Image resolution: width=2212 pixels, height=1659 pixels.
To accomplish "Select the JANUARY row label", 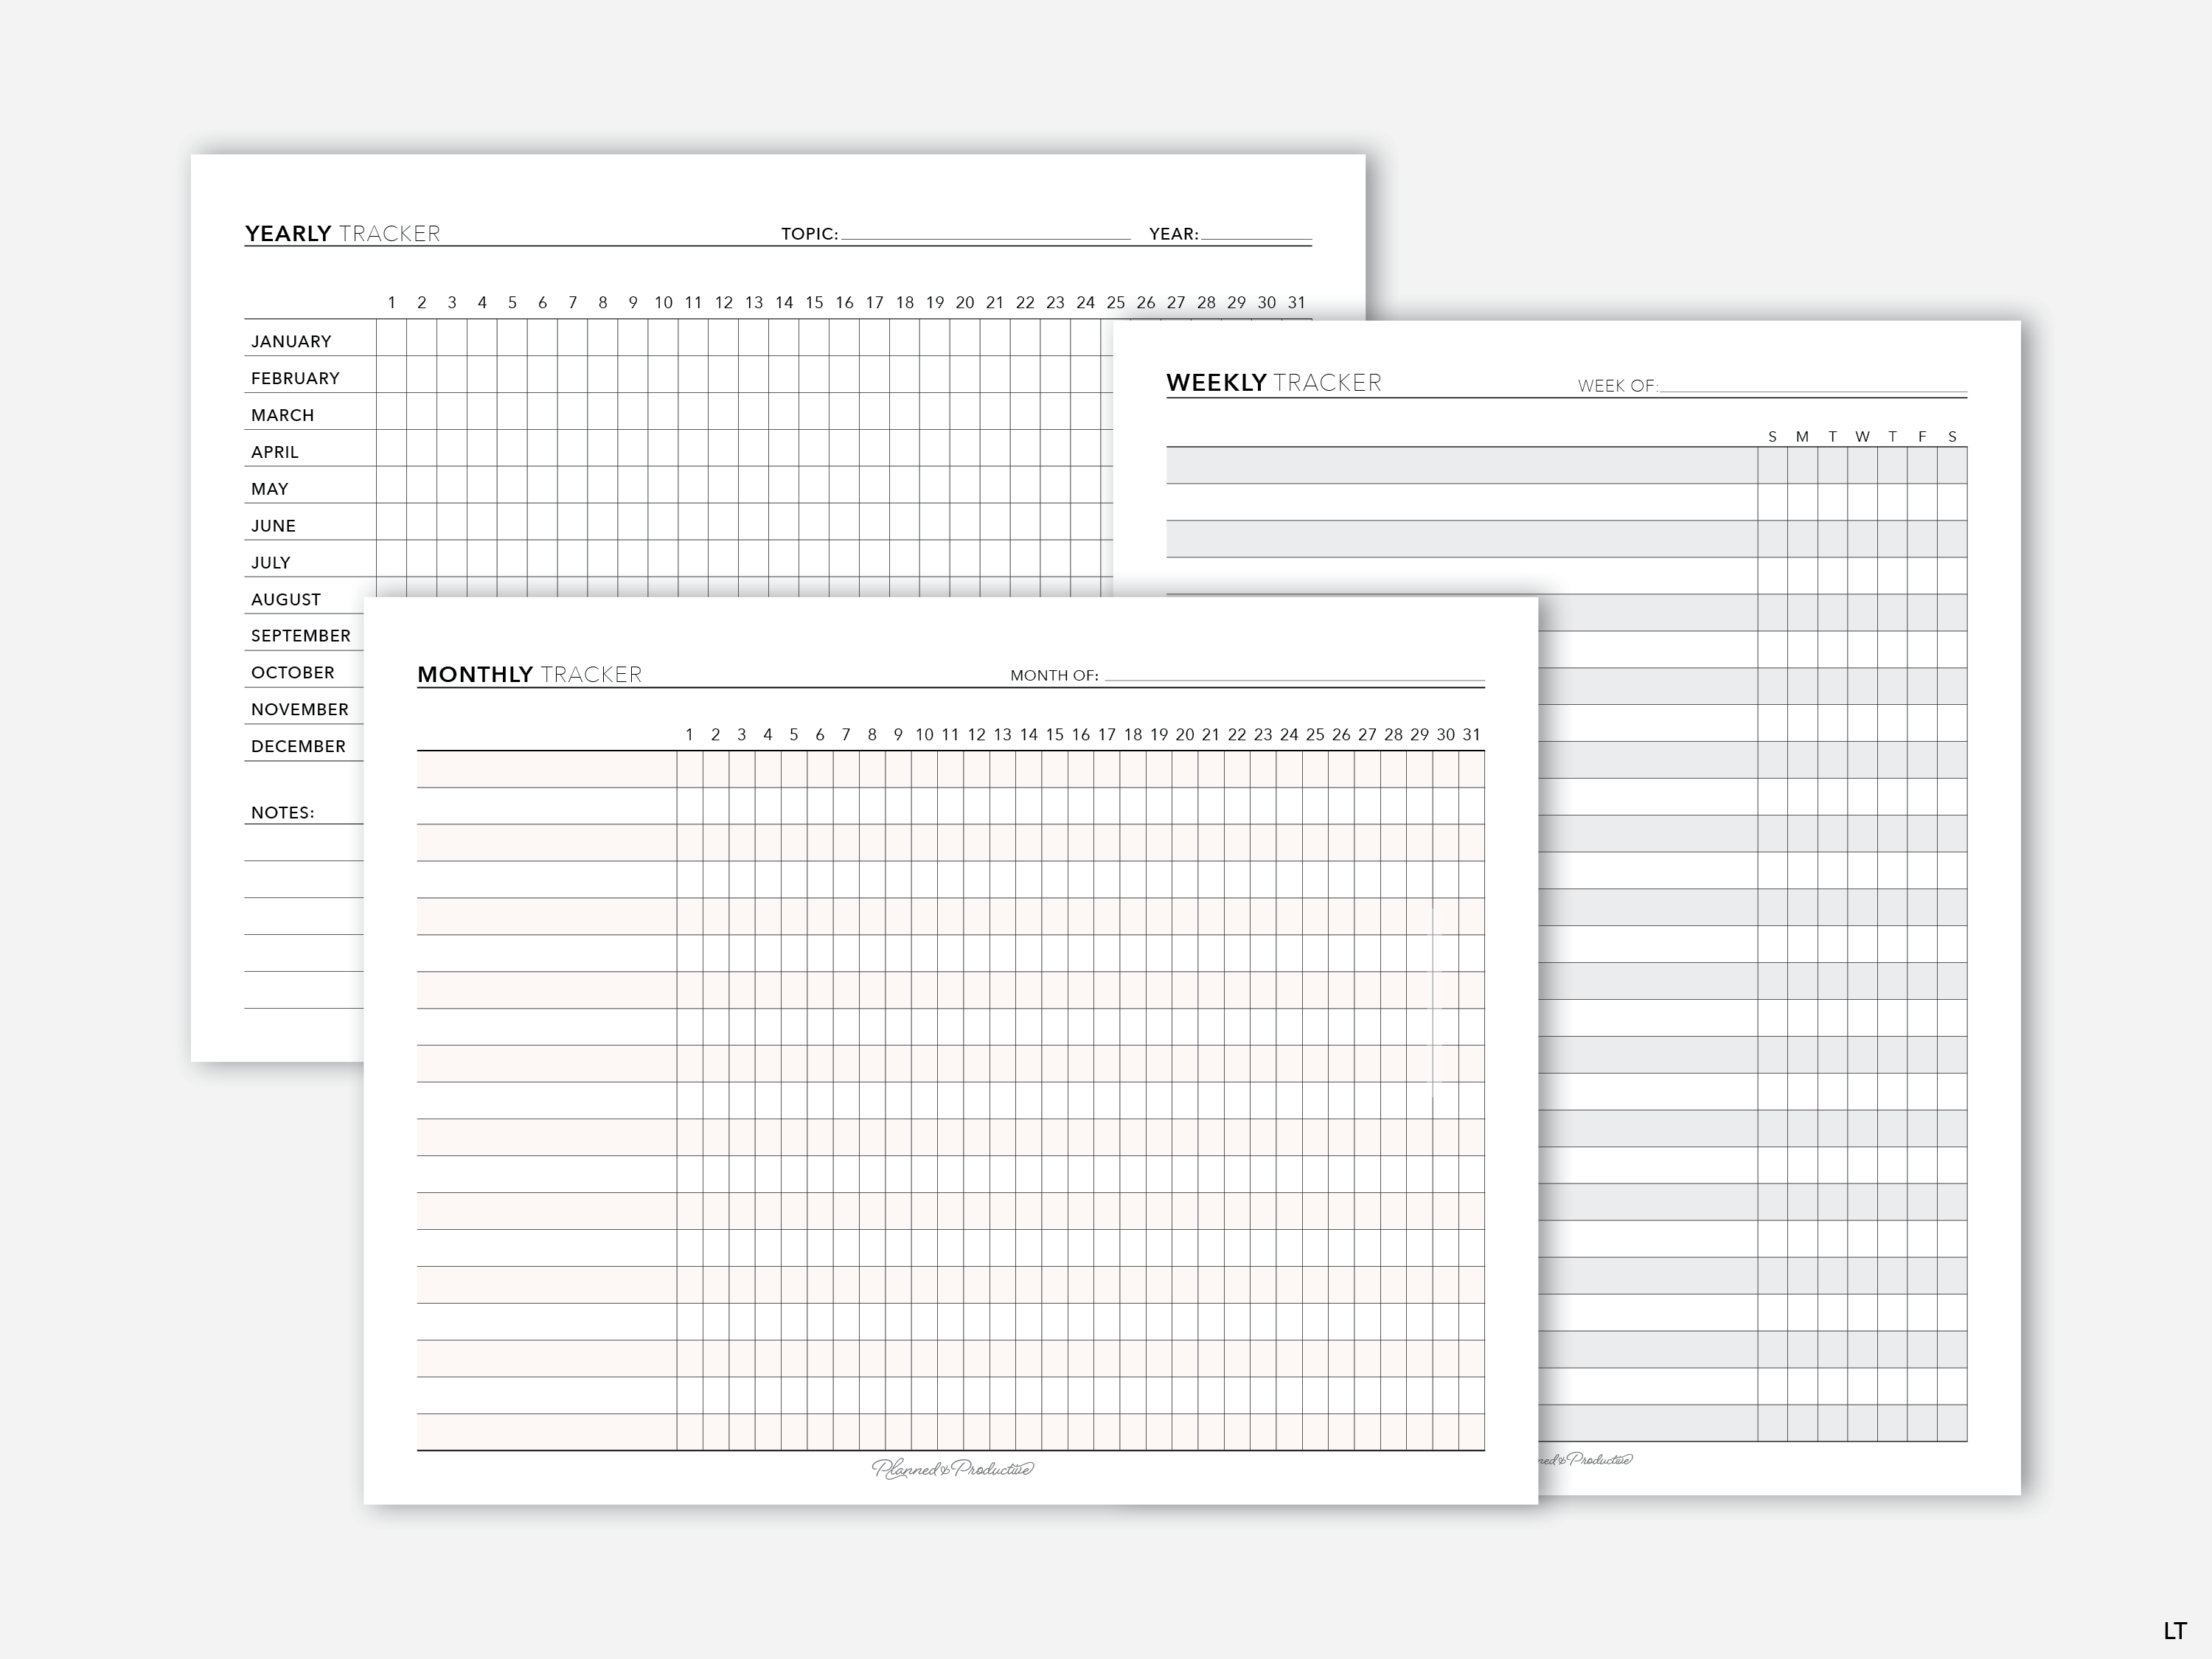I will [x=291, y=341].
